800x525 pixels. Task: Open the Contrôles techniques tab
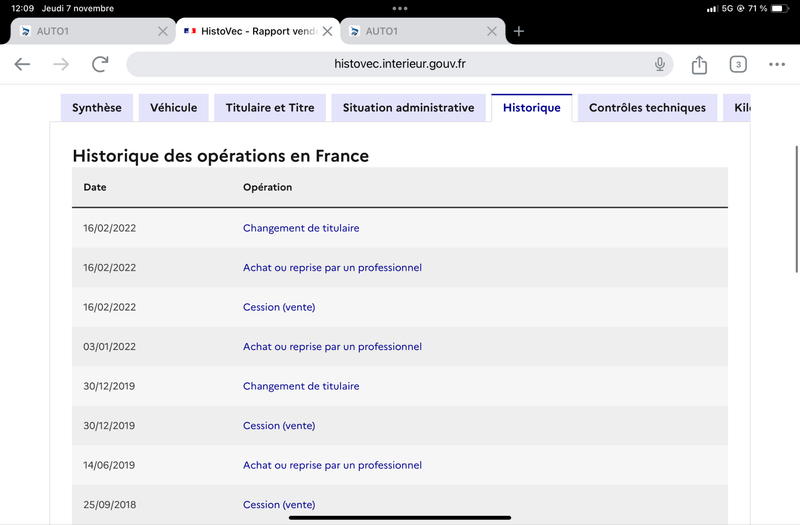tap(647, 108)
